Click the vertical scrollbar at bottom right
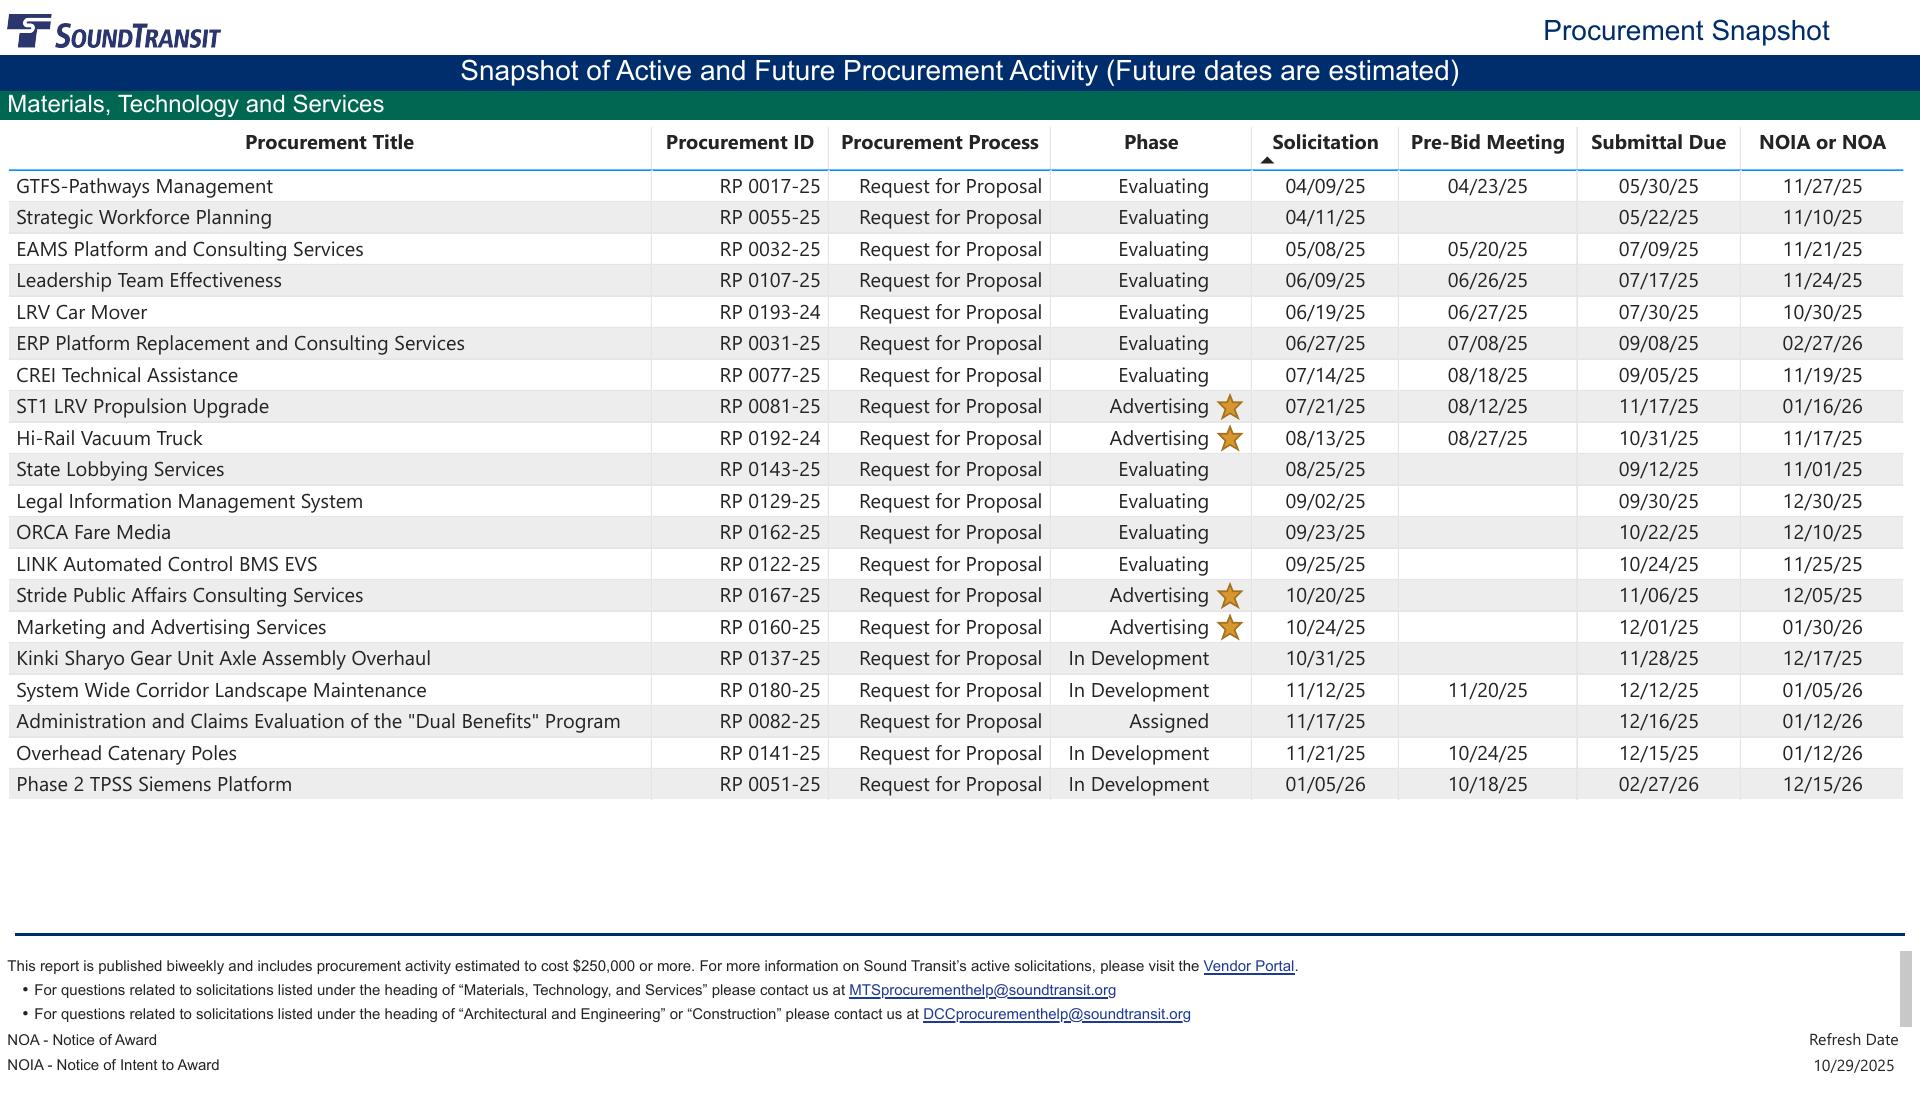The image size is (1920, 1096). [1905, 988]
